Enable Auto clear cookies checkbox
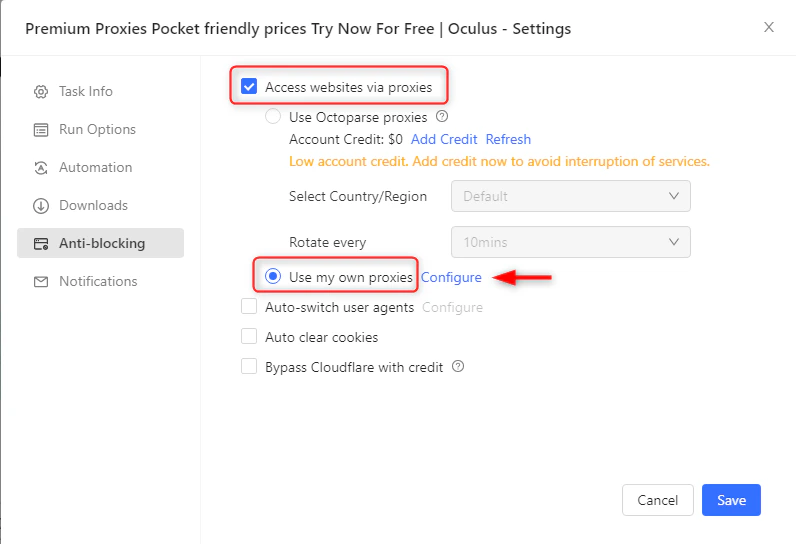 [x=249, y=337]
